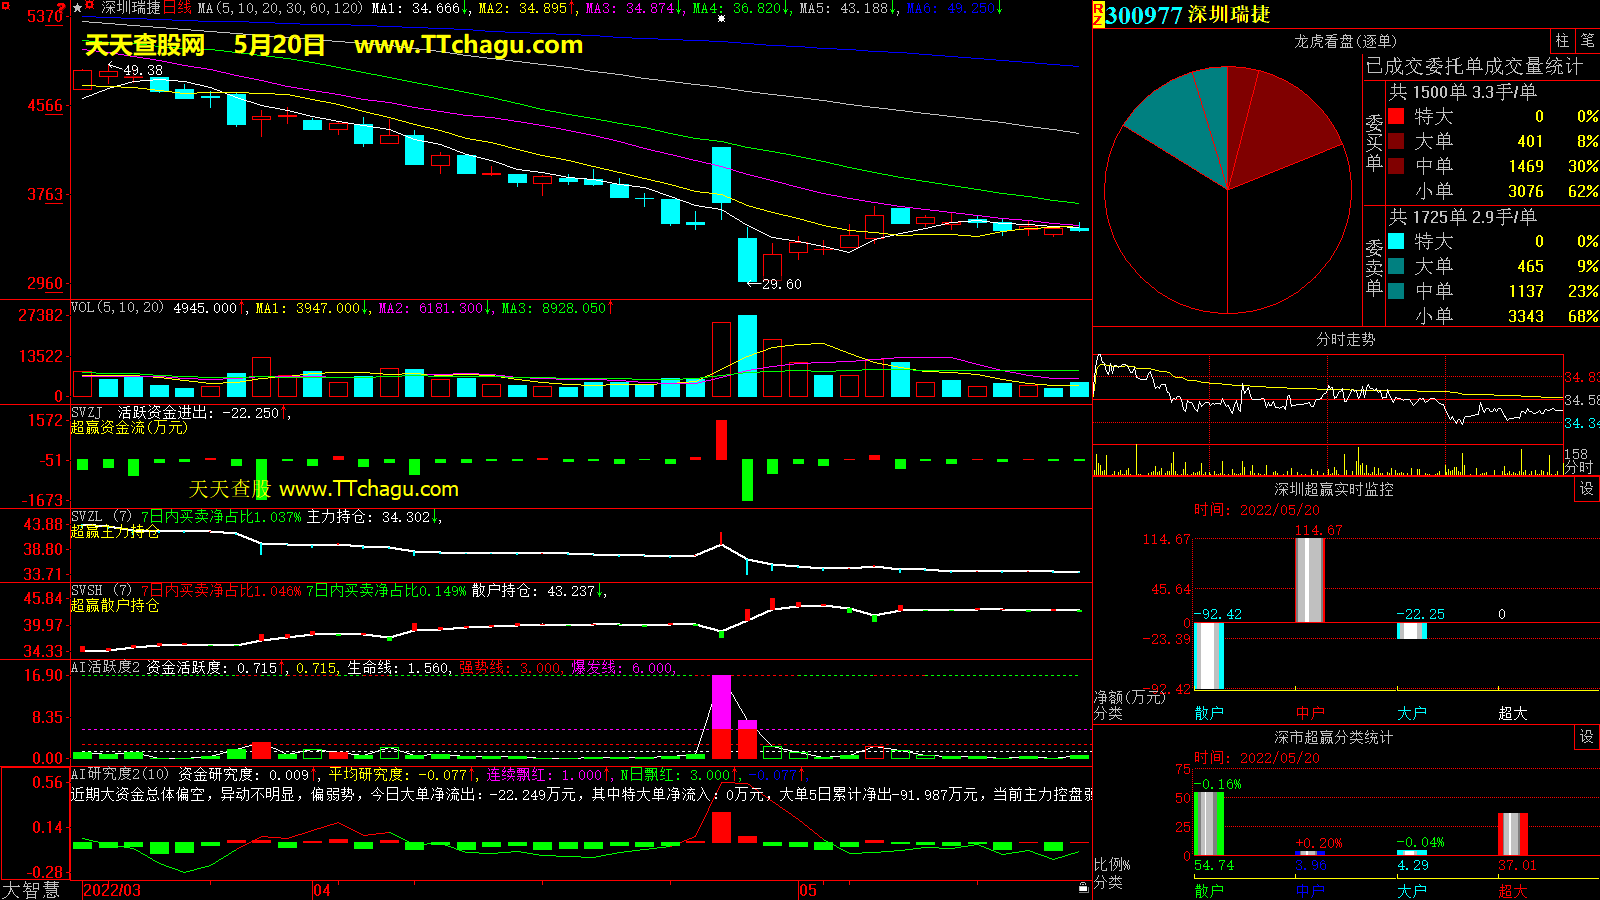The image size is (1600, 900).
Task: Click the 大智慧 logo in the bottom-left corner
Action: 31,890
